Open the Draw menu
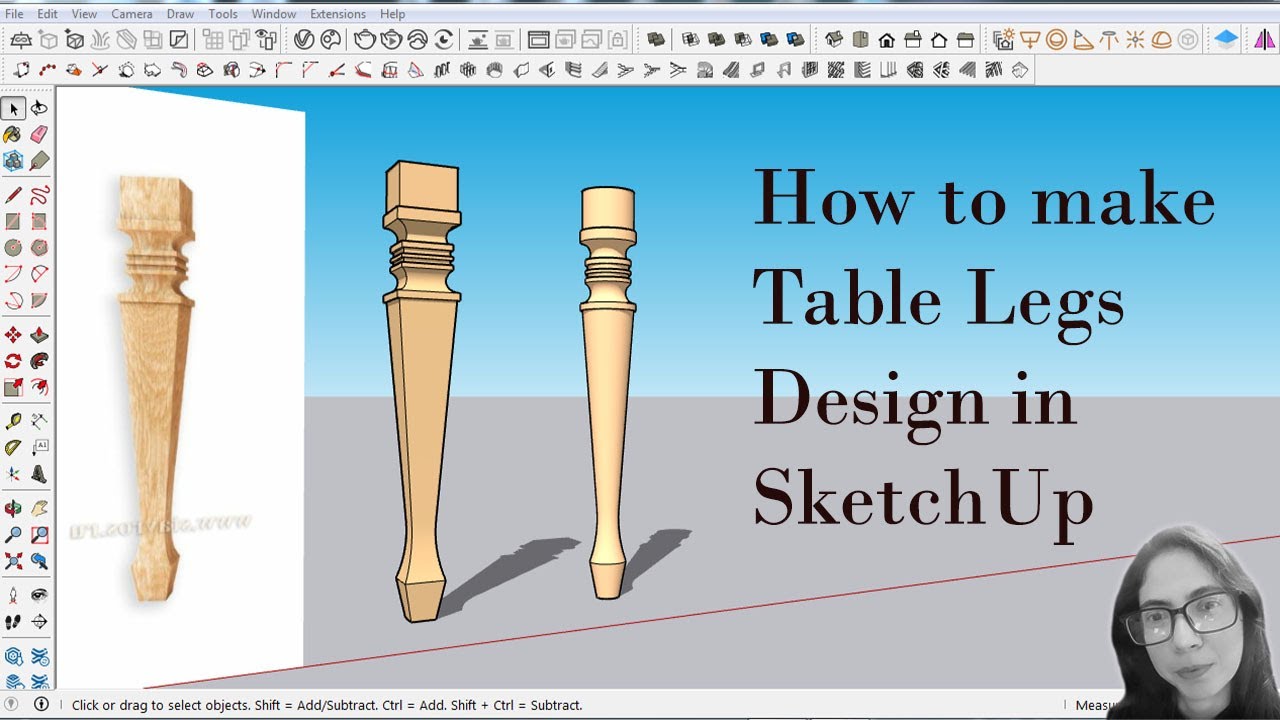This screenshot has width=1280, height=720. click(x=181, y=14)
